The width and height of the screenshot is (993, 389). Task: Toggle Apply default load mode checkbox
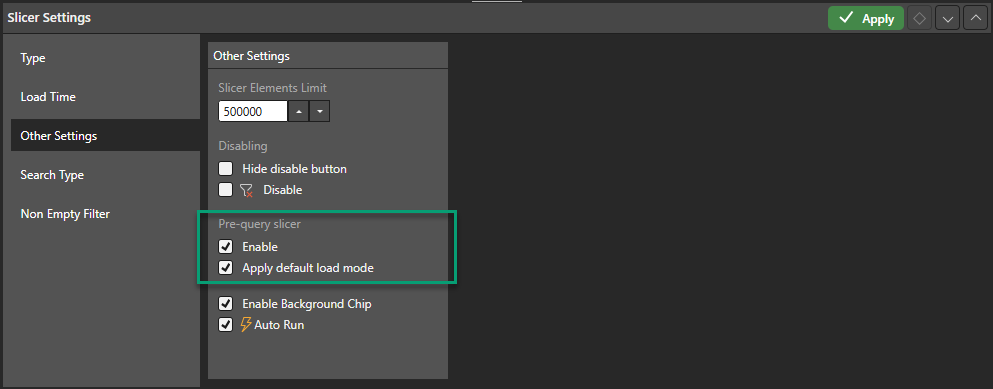(x=225, y=268)
